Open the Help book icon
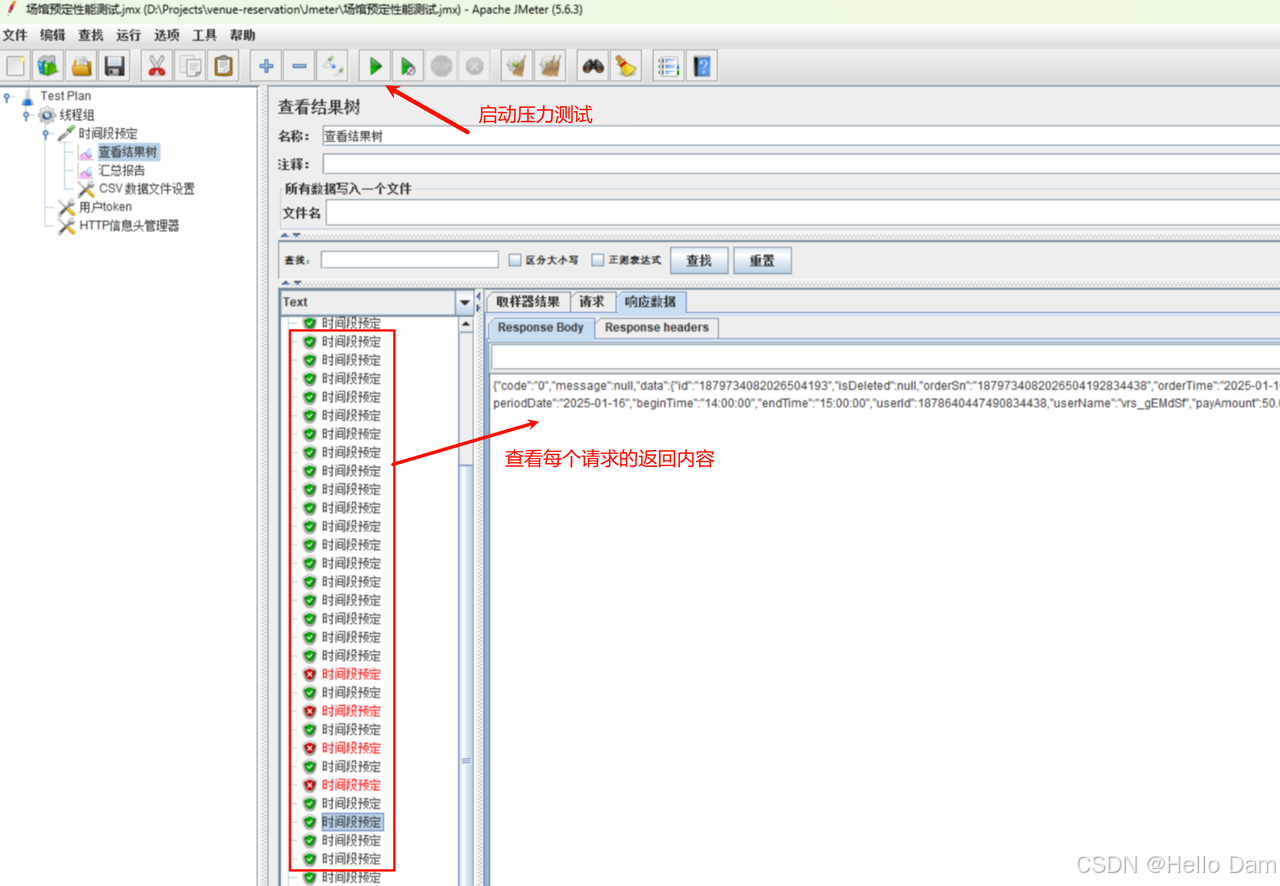The image size is (1280, 886). point(702,66)
